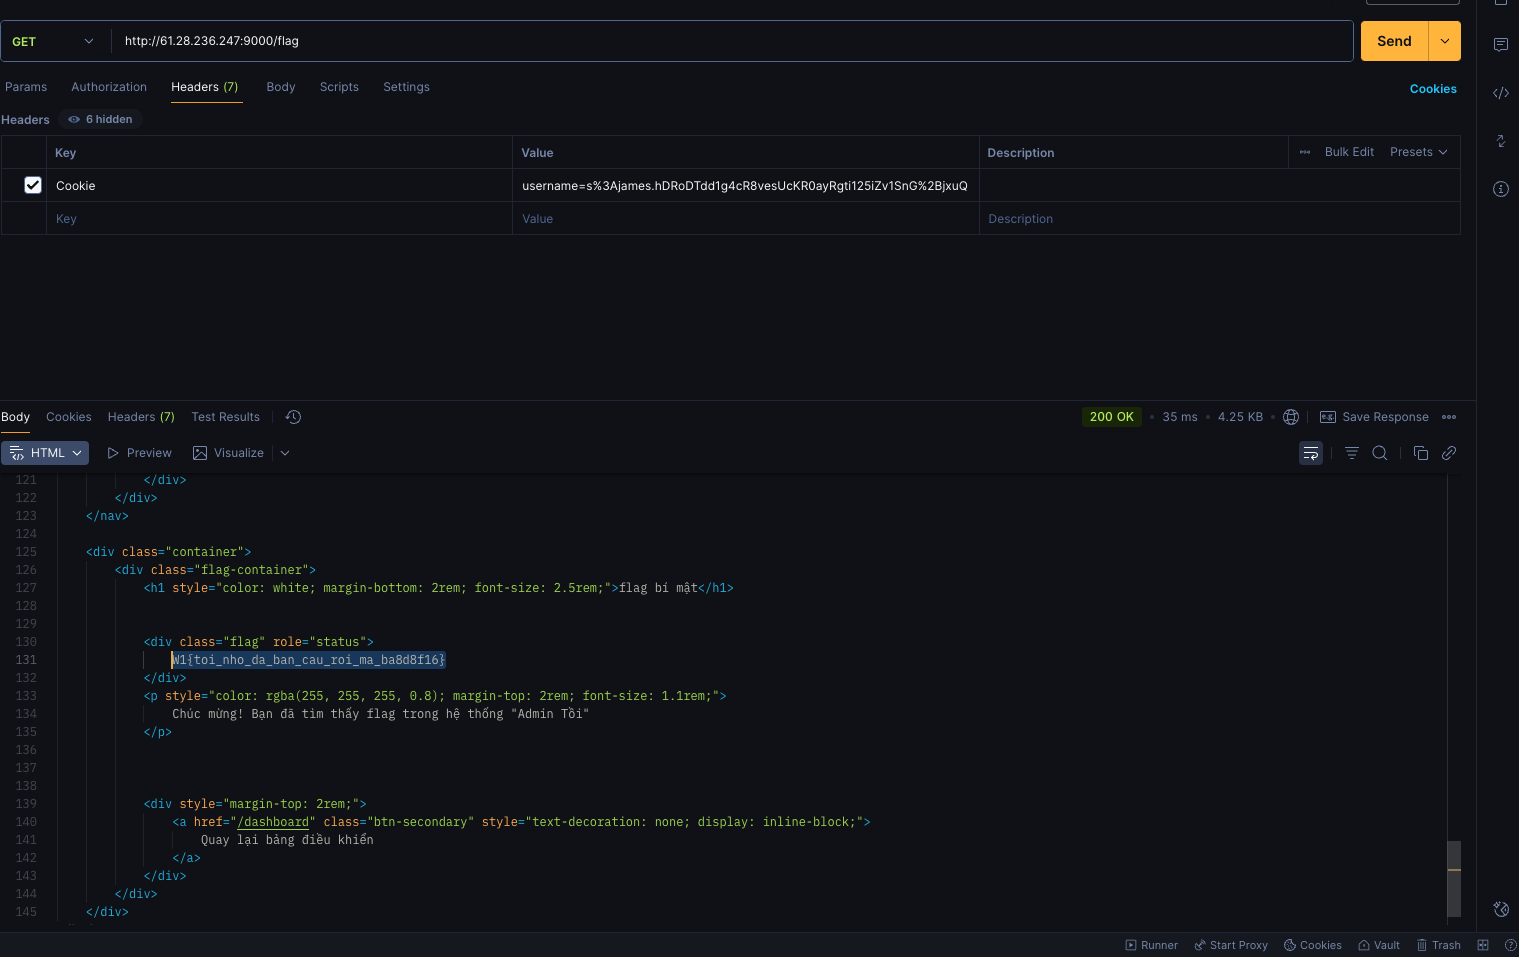Click the filter response icon
1519x957 pixels.
click(x=1351, y=453)
